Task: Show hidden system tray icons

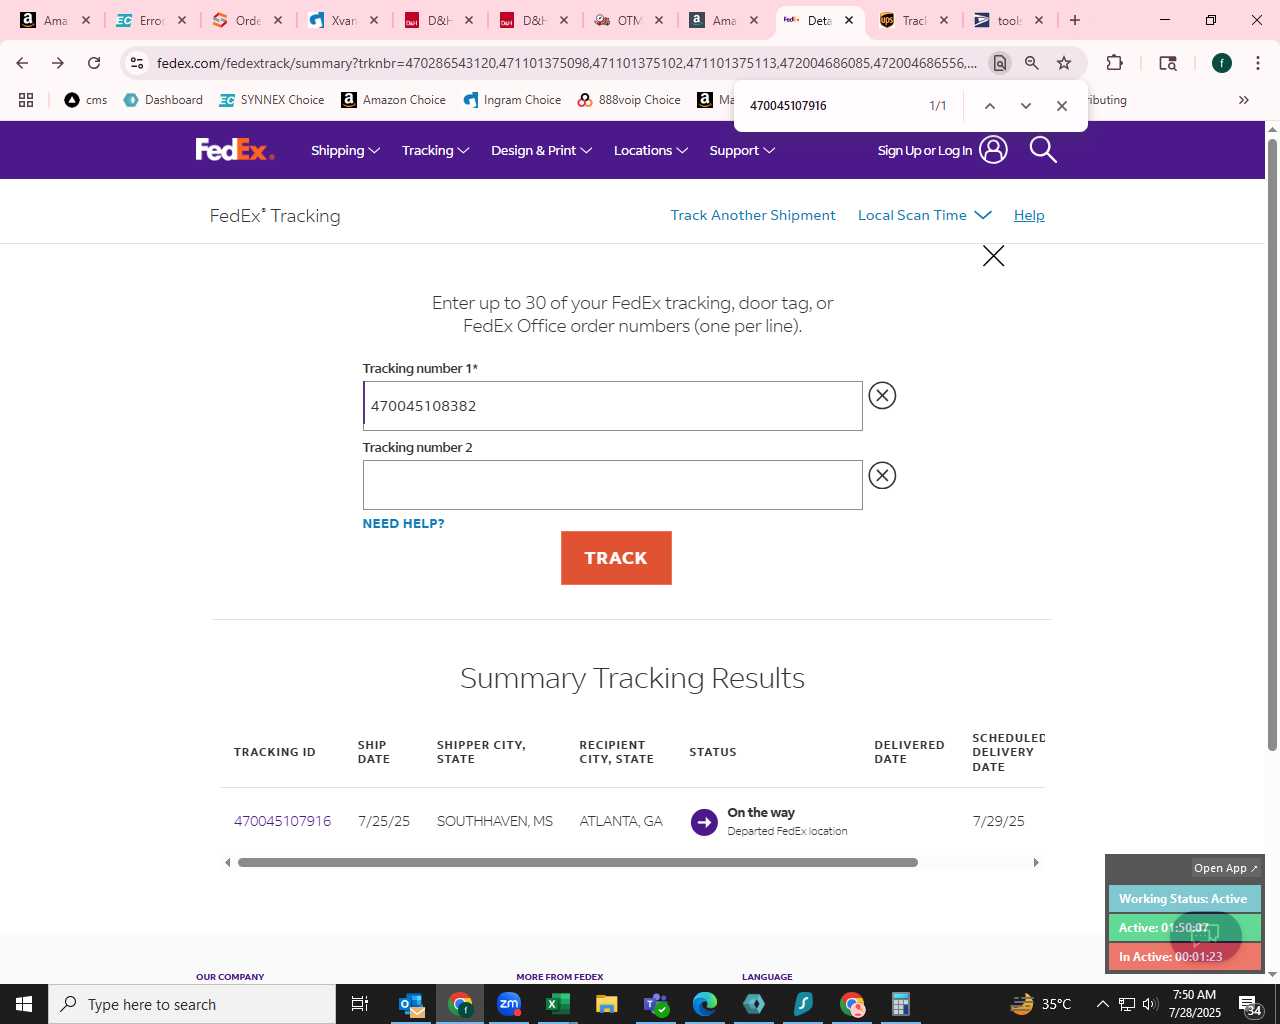Action: coord(1102,1004)
